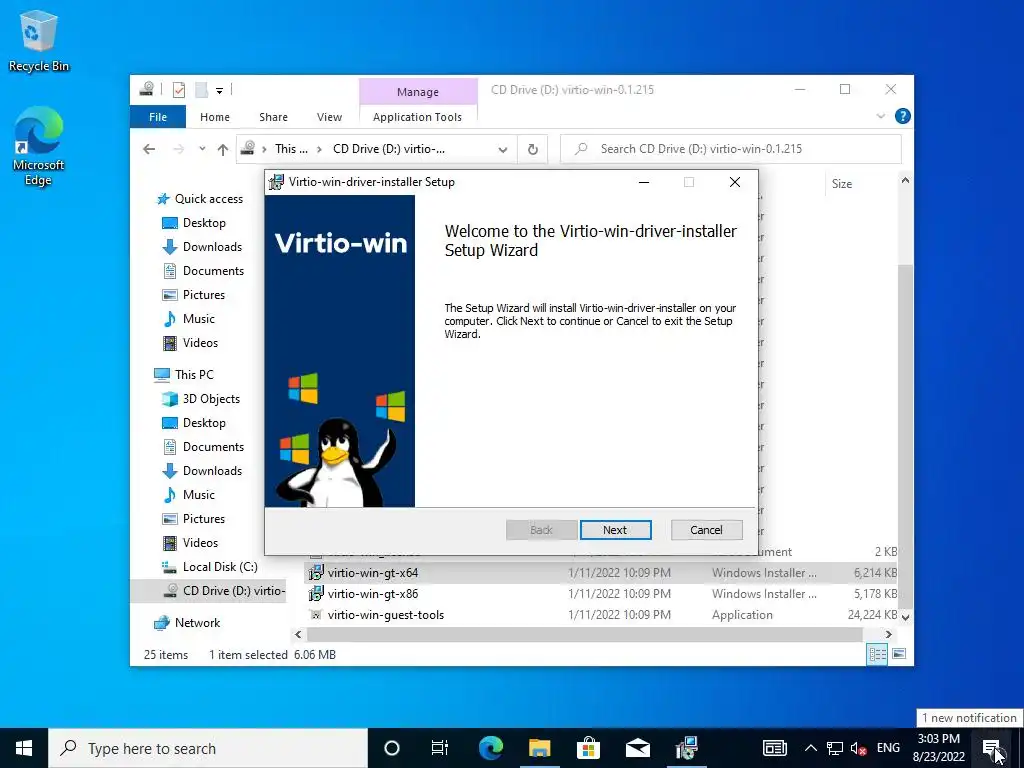This screenshot has width=1024, height=768.
Task: Open Desktop under Quick access
Action: [x=194, y=223]
